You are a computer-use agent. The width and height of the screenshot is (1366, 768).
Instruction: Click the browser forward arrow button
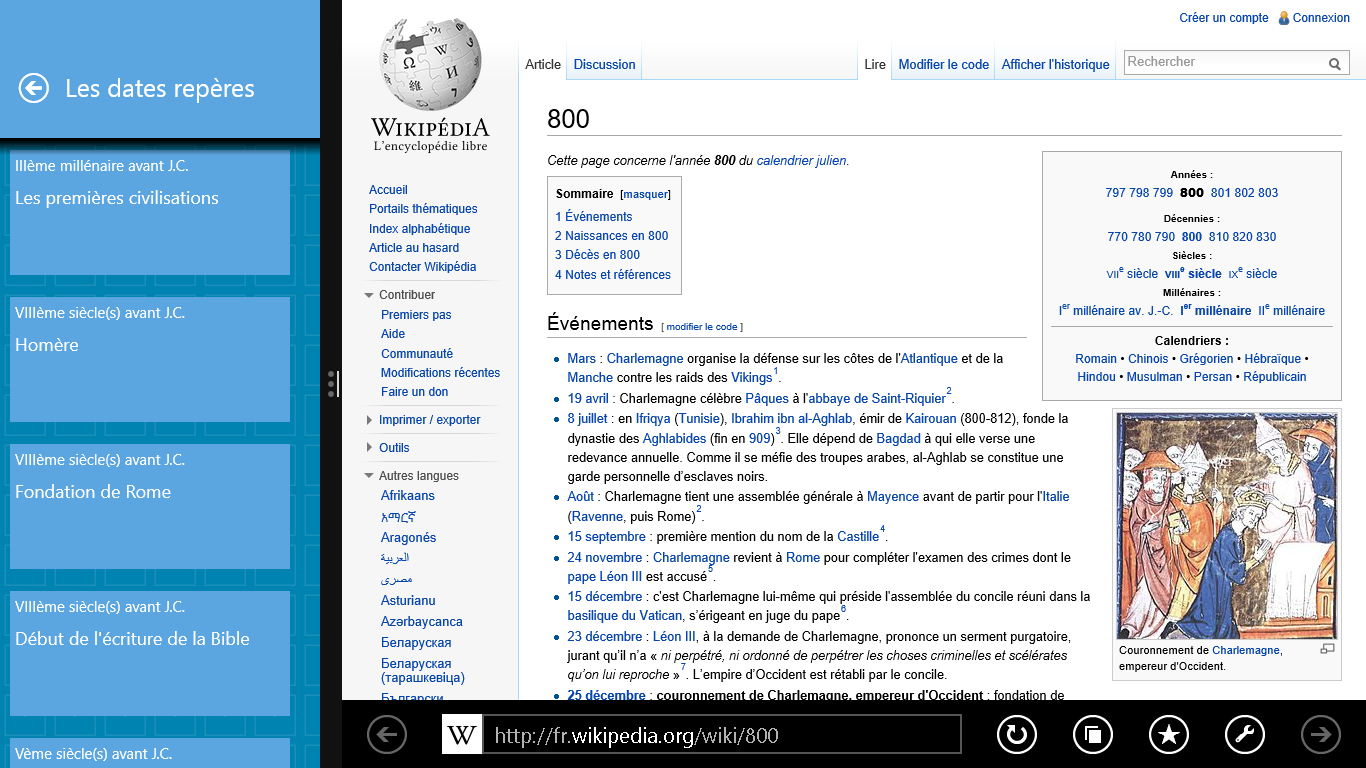(x=1321, y=735)
